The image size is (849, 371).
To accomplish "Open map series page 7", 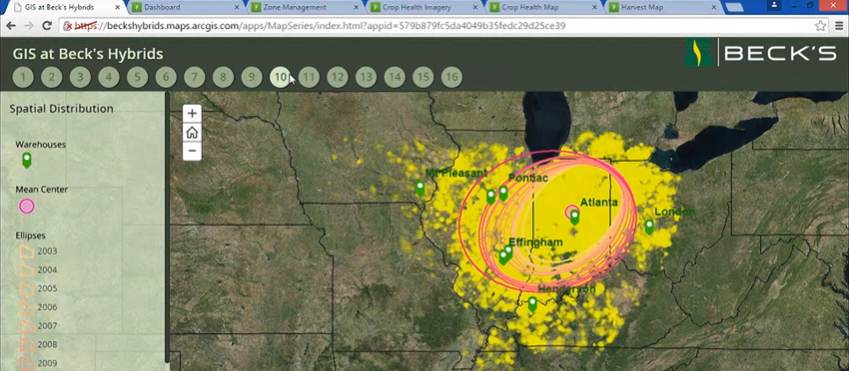I will [194, 77].
